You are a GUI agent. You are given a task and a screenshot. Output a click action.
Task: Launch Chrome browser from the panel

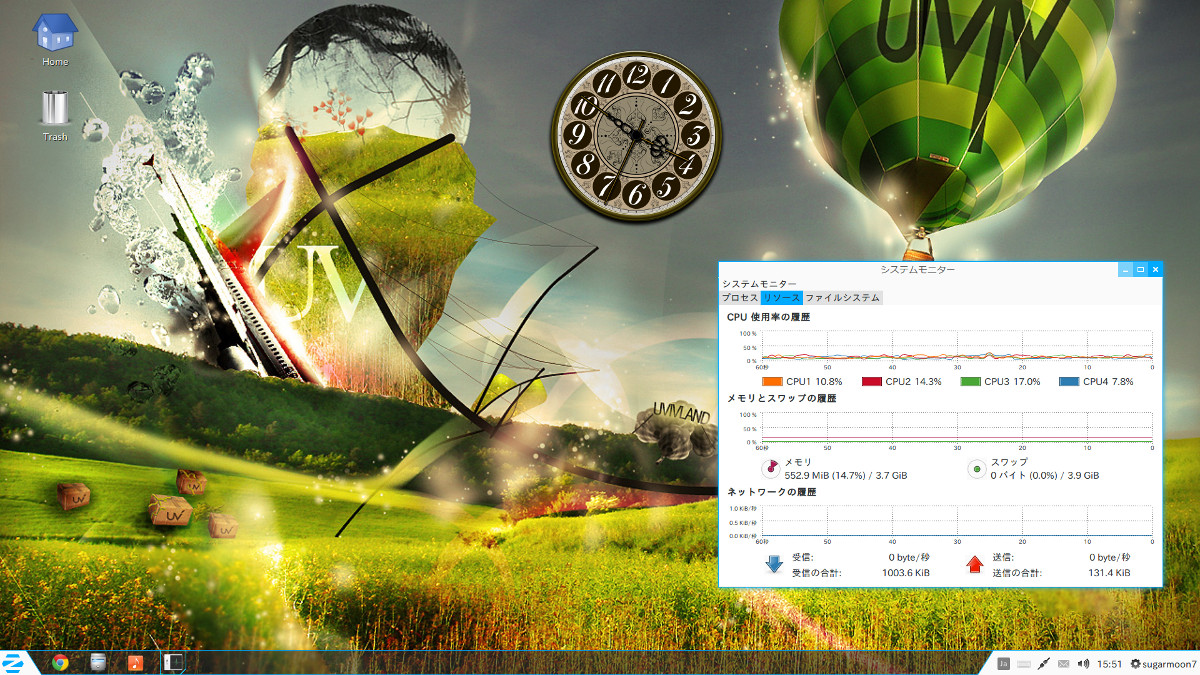[60, 662]
